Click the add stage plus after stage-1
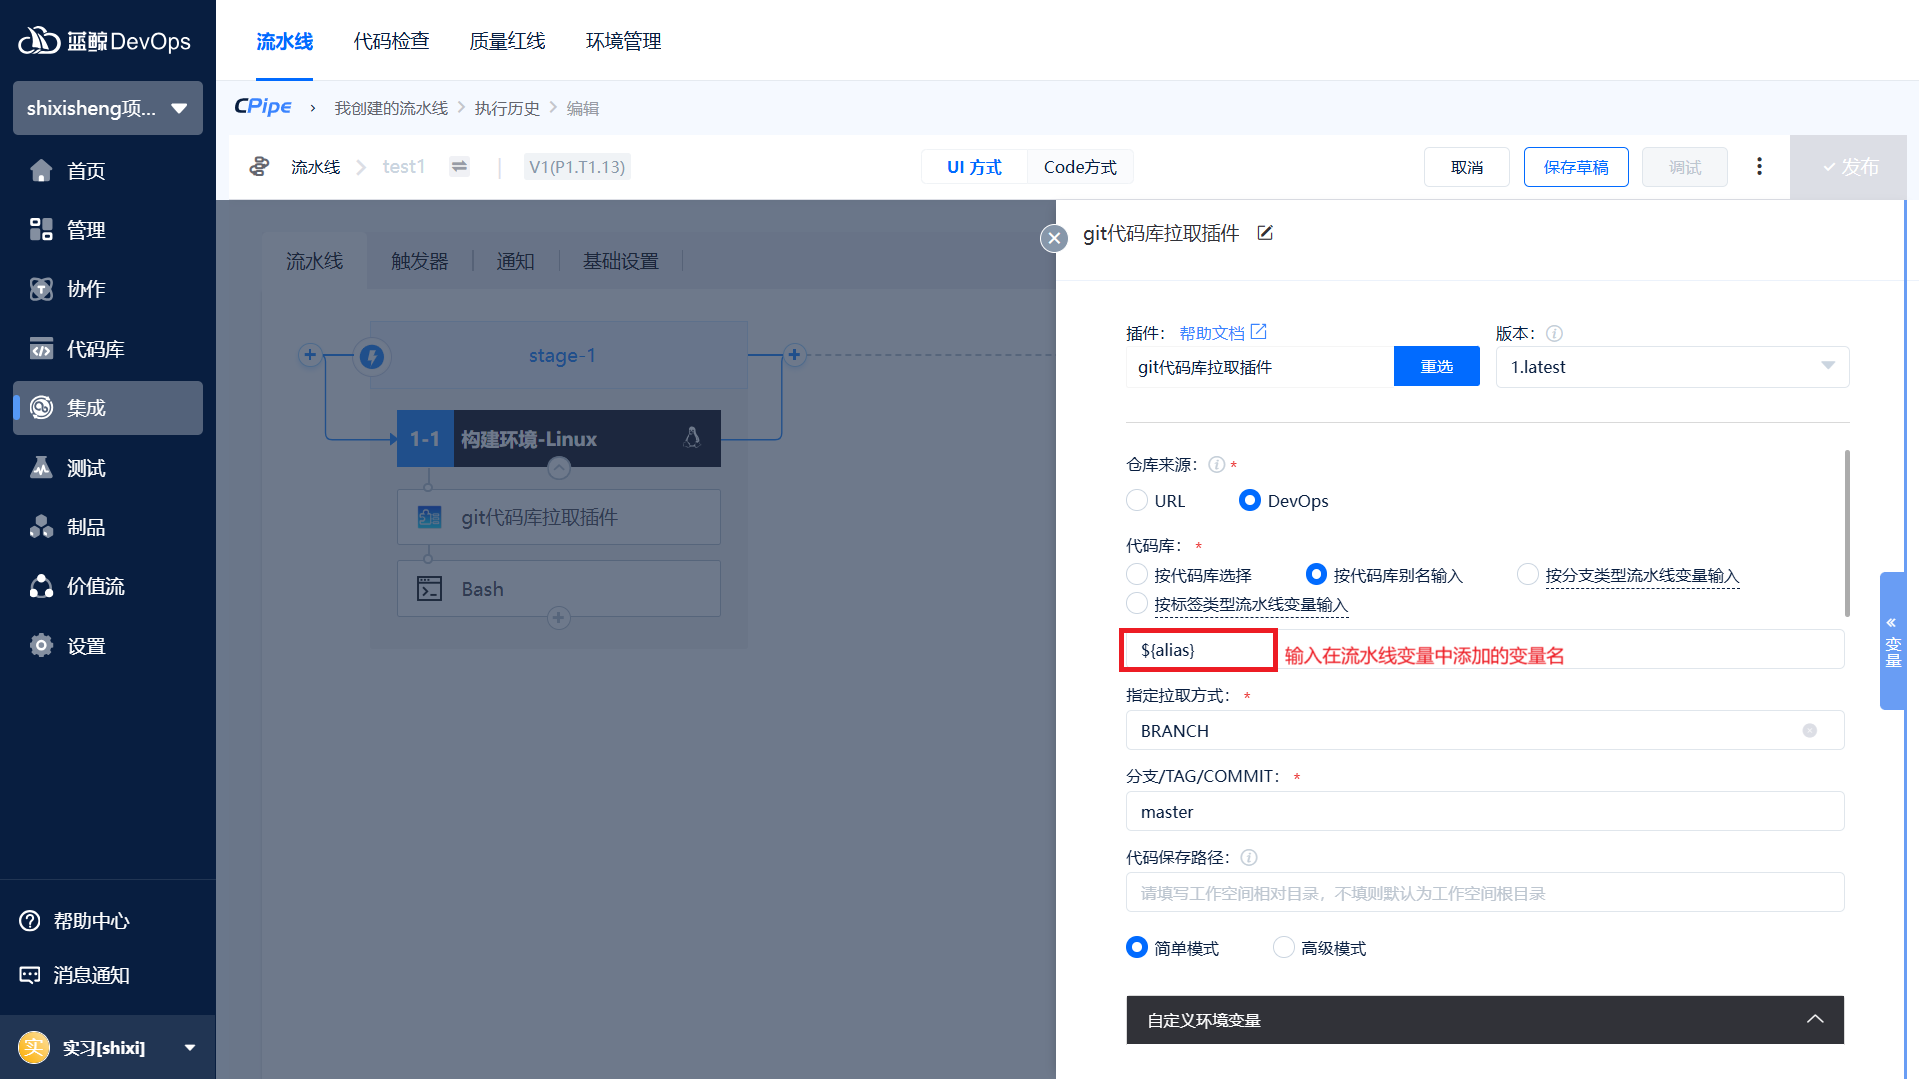Screen dimensions: 1919x1079 (794, 355)
